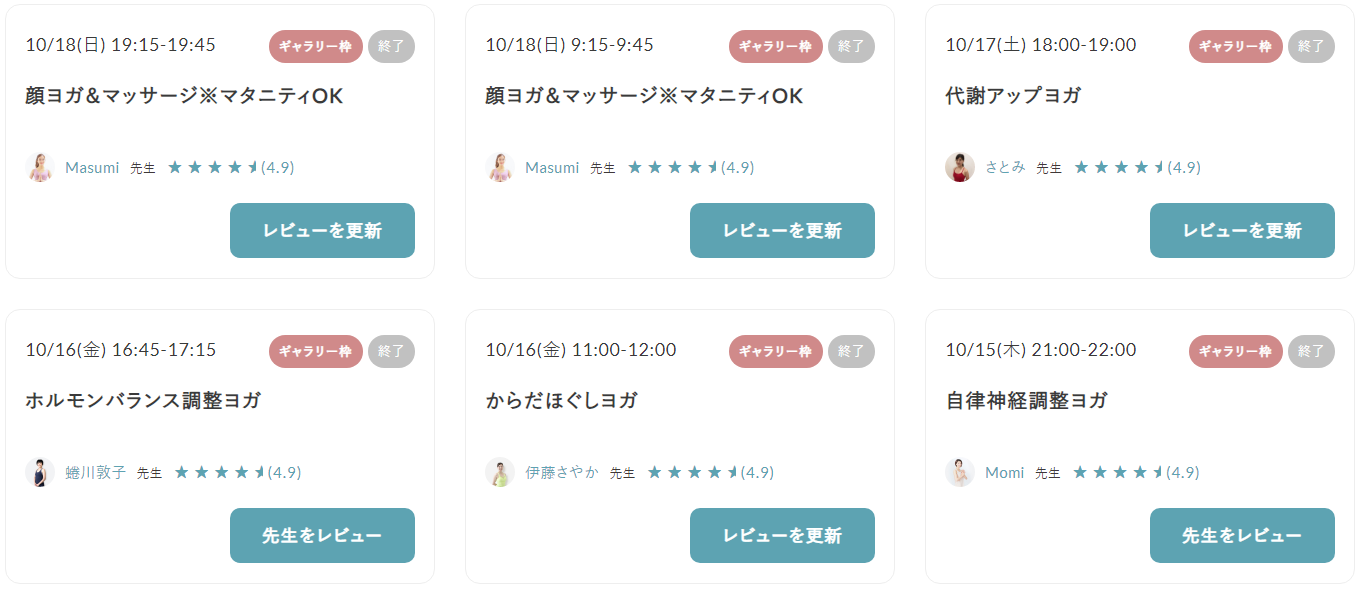Click Masumi's avatar in the 19:15 class card
1363x591 pixels.
coord(40,167)
